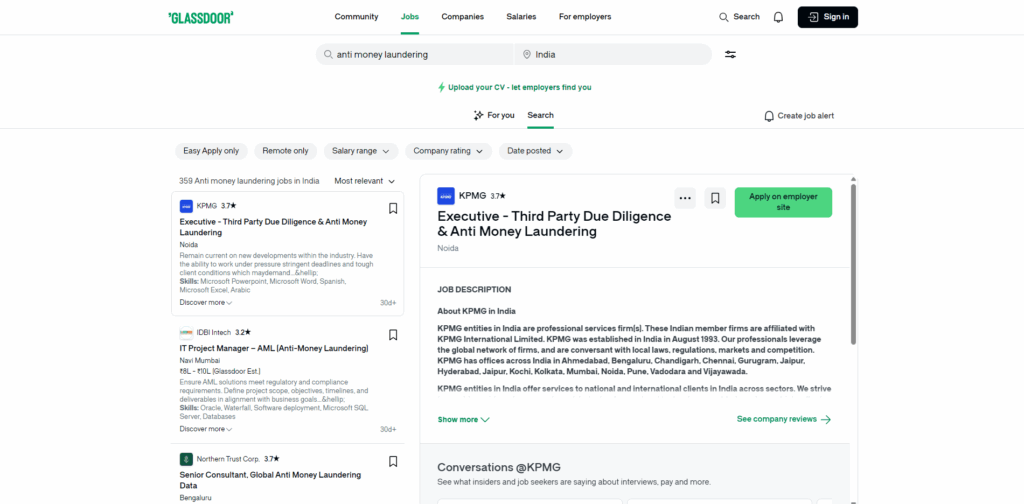Click 'Conversations @KPMG' heading
The width and height of the screenshot is (1024, 504).
point(499,467)
